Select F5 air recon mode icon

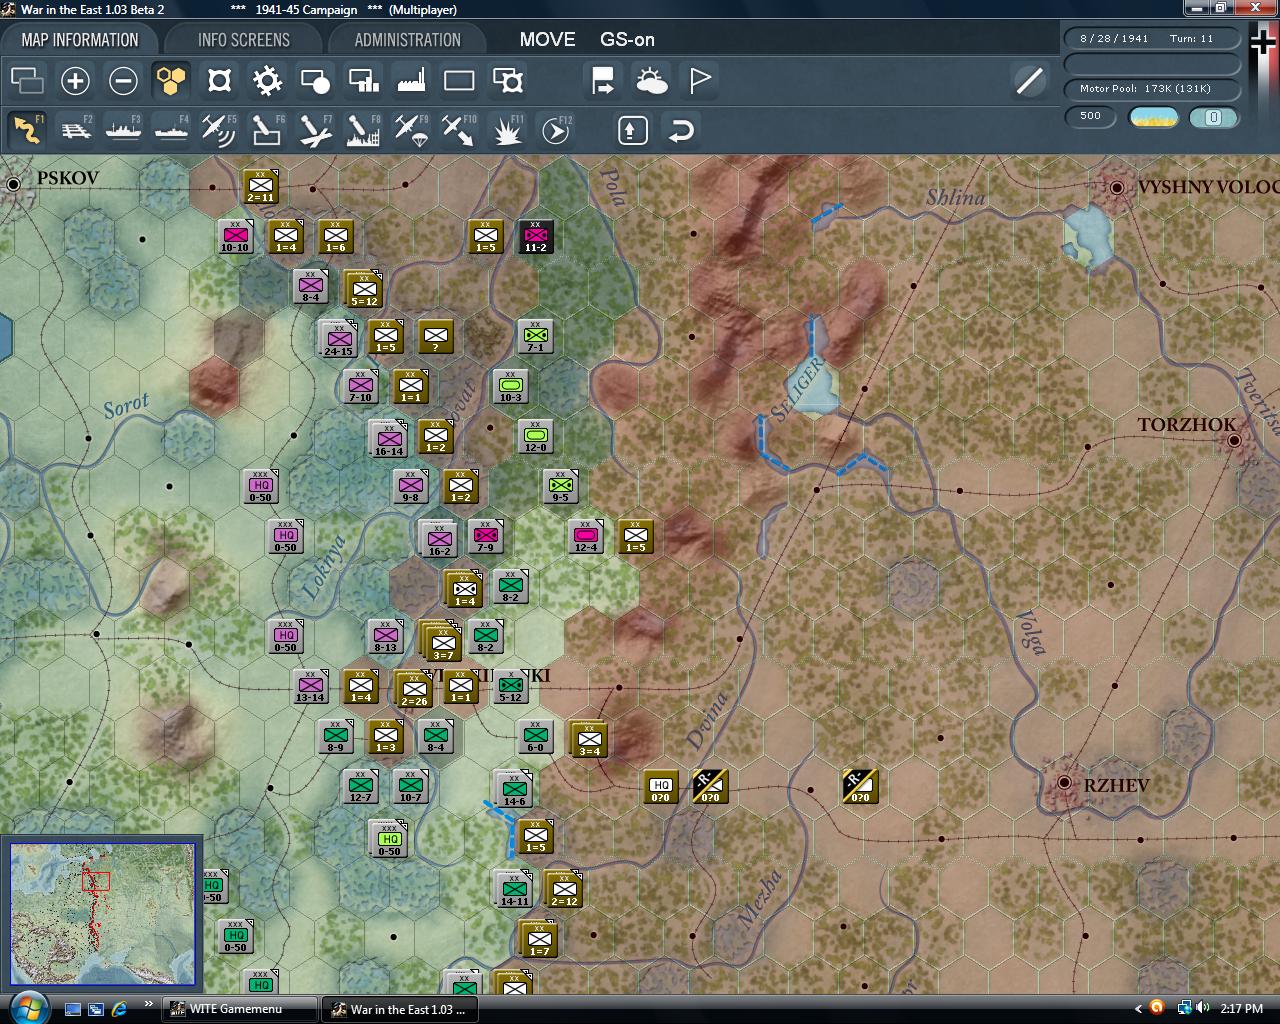pyautogui.click(x=219, y=130)
